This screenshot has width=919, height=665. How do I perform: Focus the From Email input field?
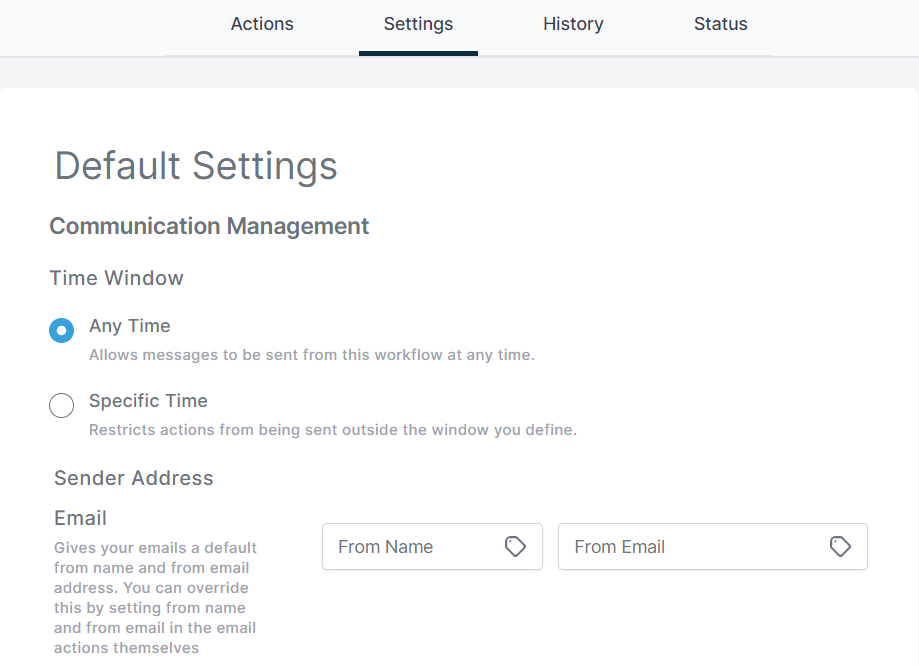pos(713,547)
